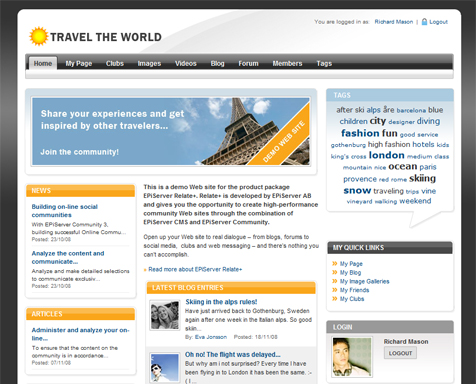Click Richard Mason name in Login panel
This screenshot has height=384, width=476.
(406, 342)
